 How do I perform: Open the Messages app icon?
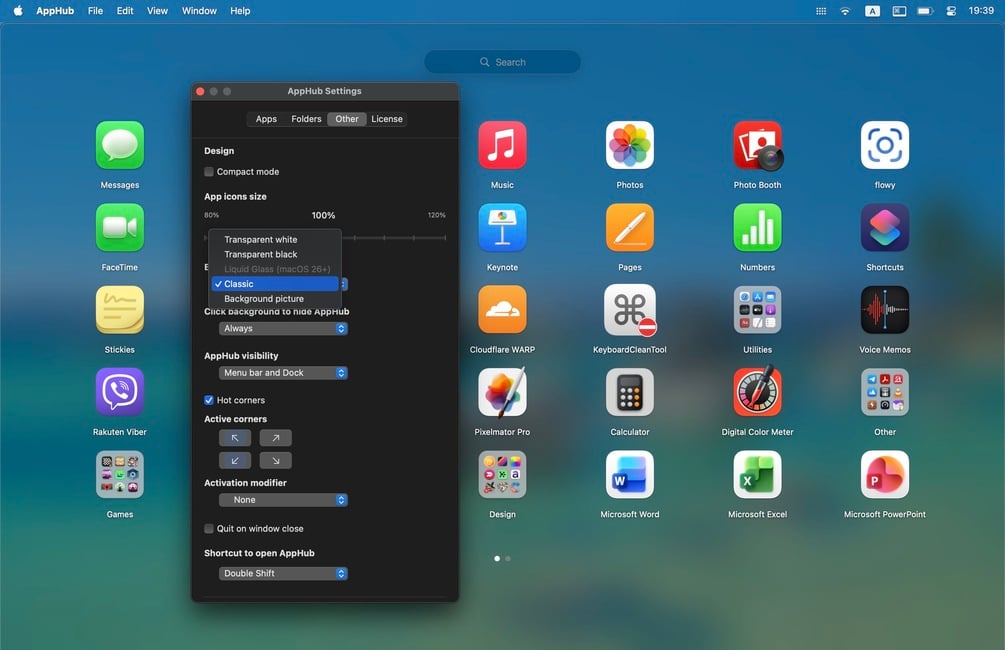120,145
